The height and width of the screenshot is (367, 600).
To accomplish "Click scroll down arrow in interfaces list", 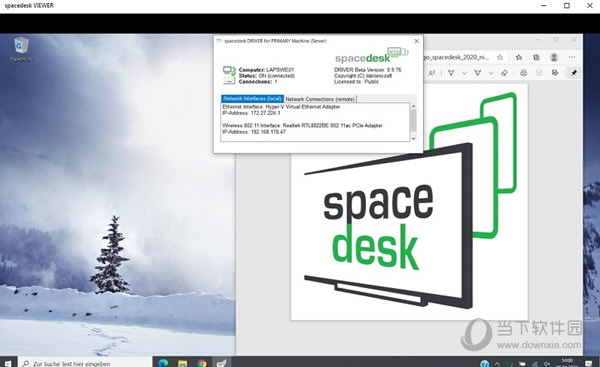I will tap(413, 138).
